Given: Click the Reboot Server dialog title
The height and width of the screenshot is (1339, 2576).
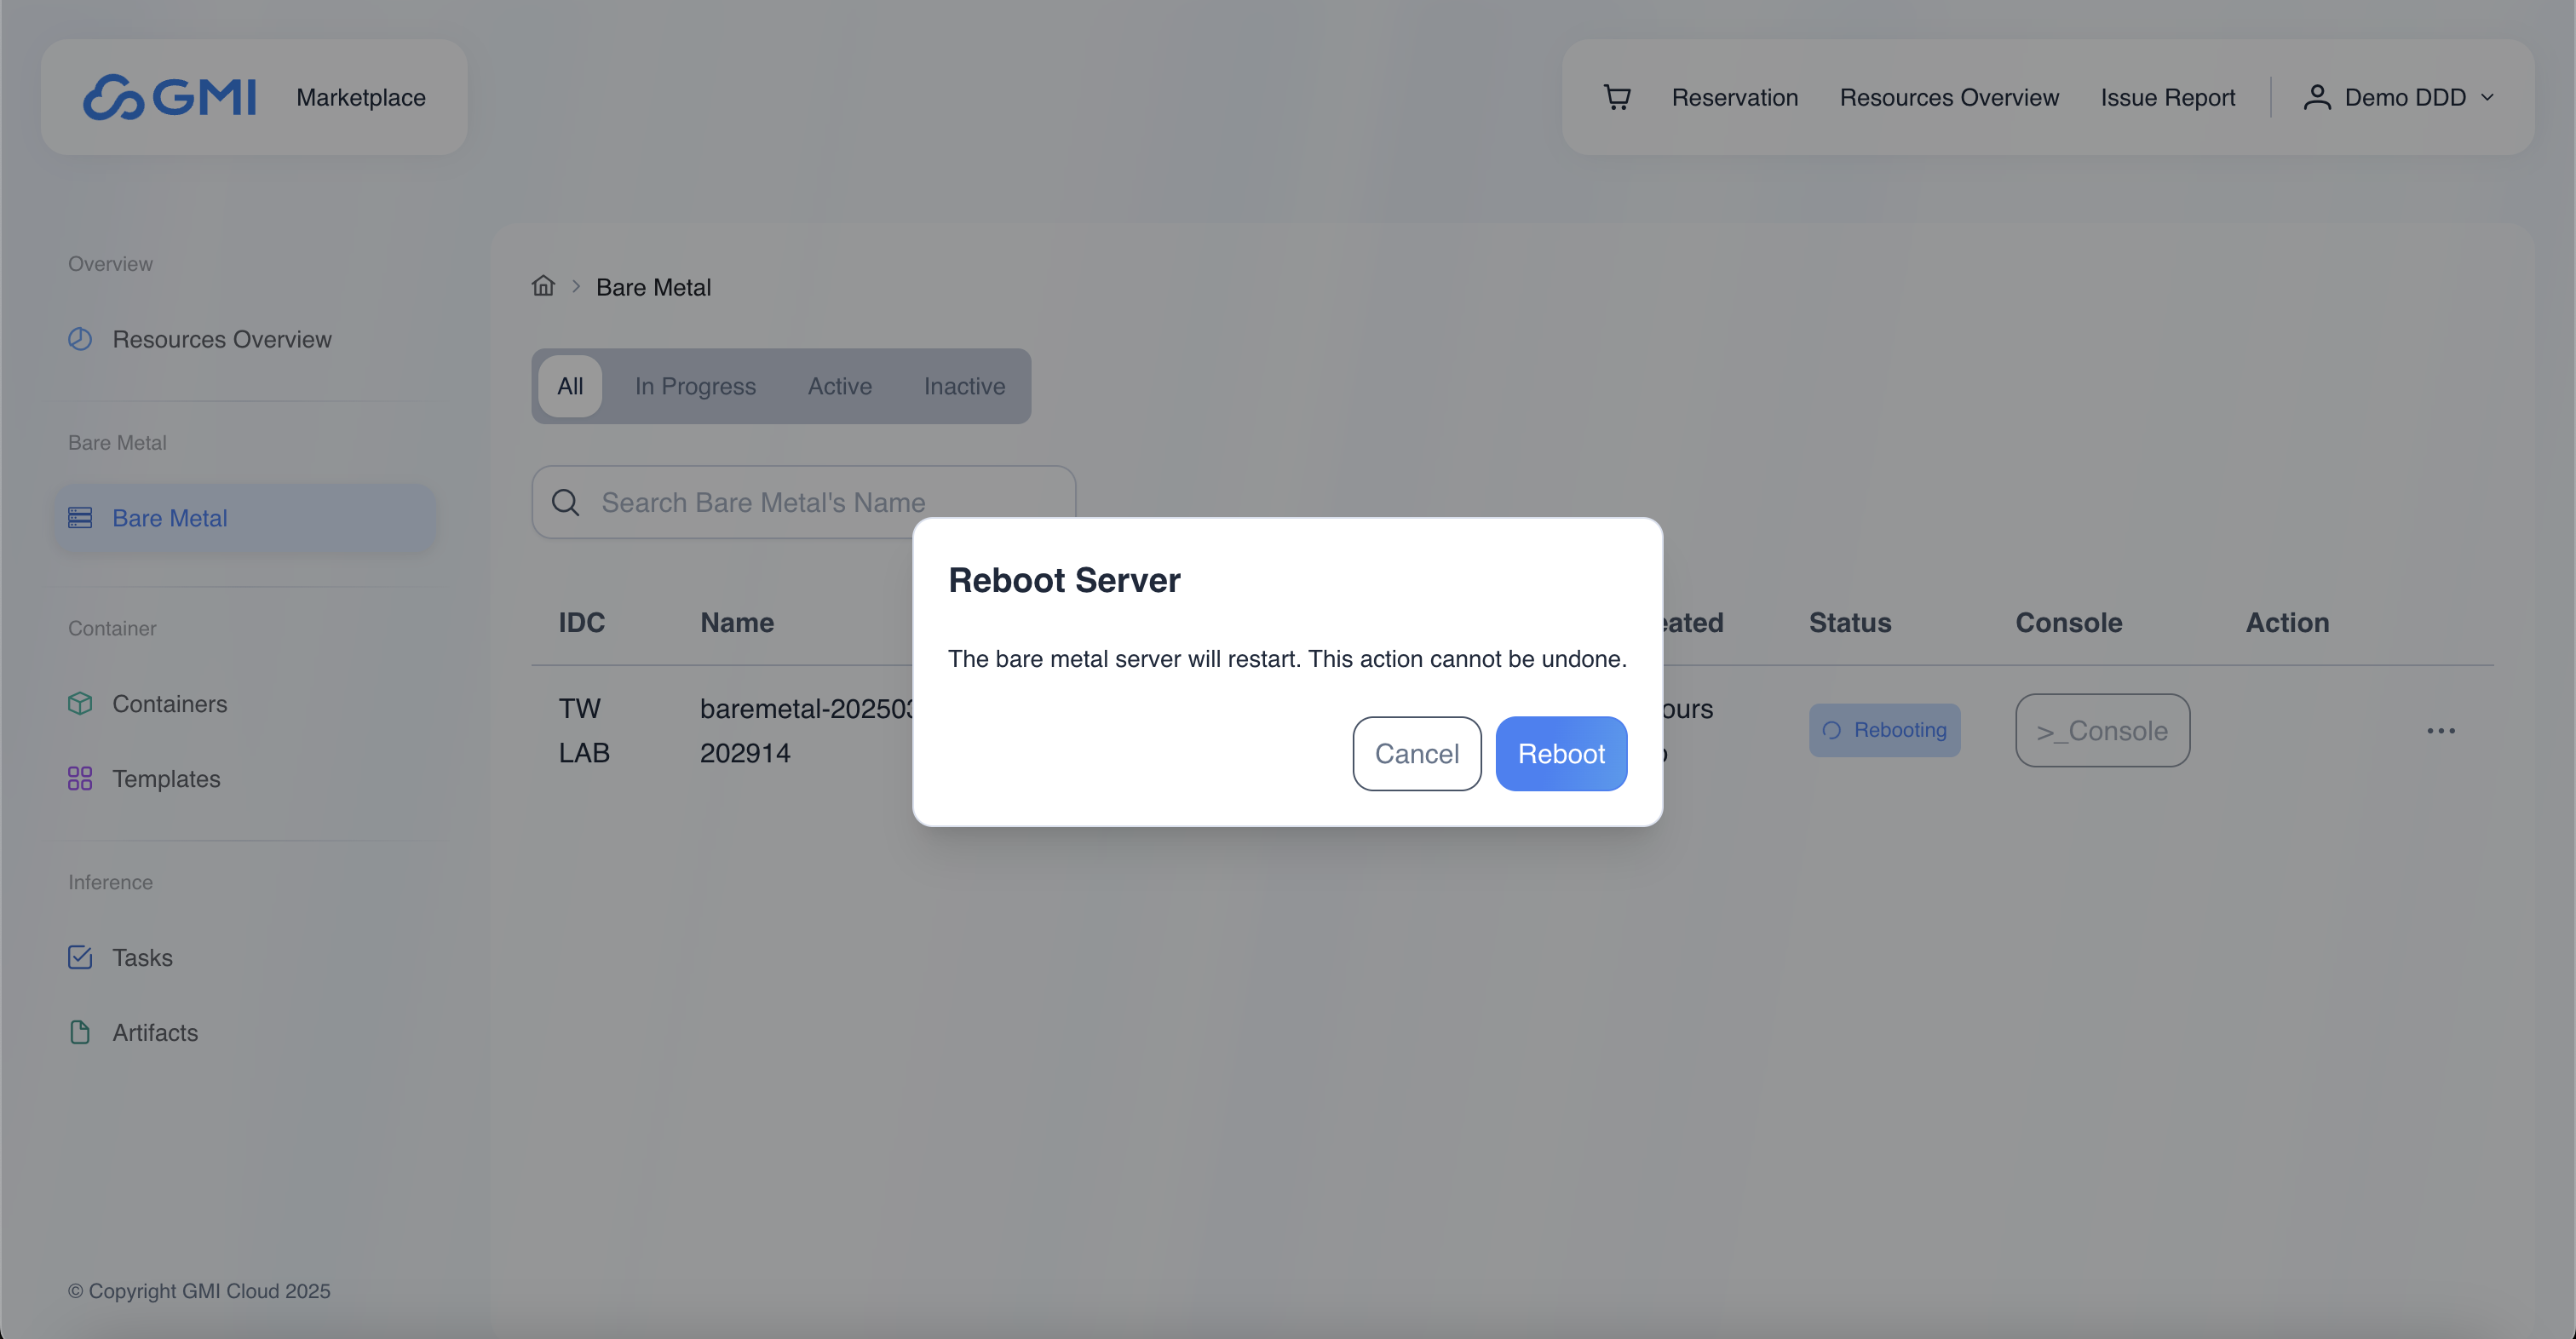Looking at the screenshot, I should point(1064,580).
